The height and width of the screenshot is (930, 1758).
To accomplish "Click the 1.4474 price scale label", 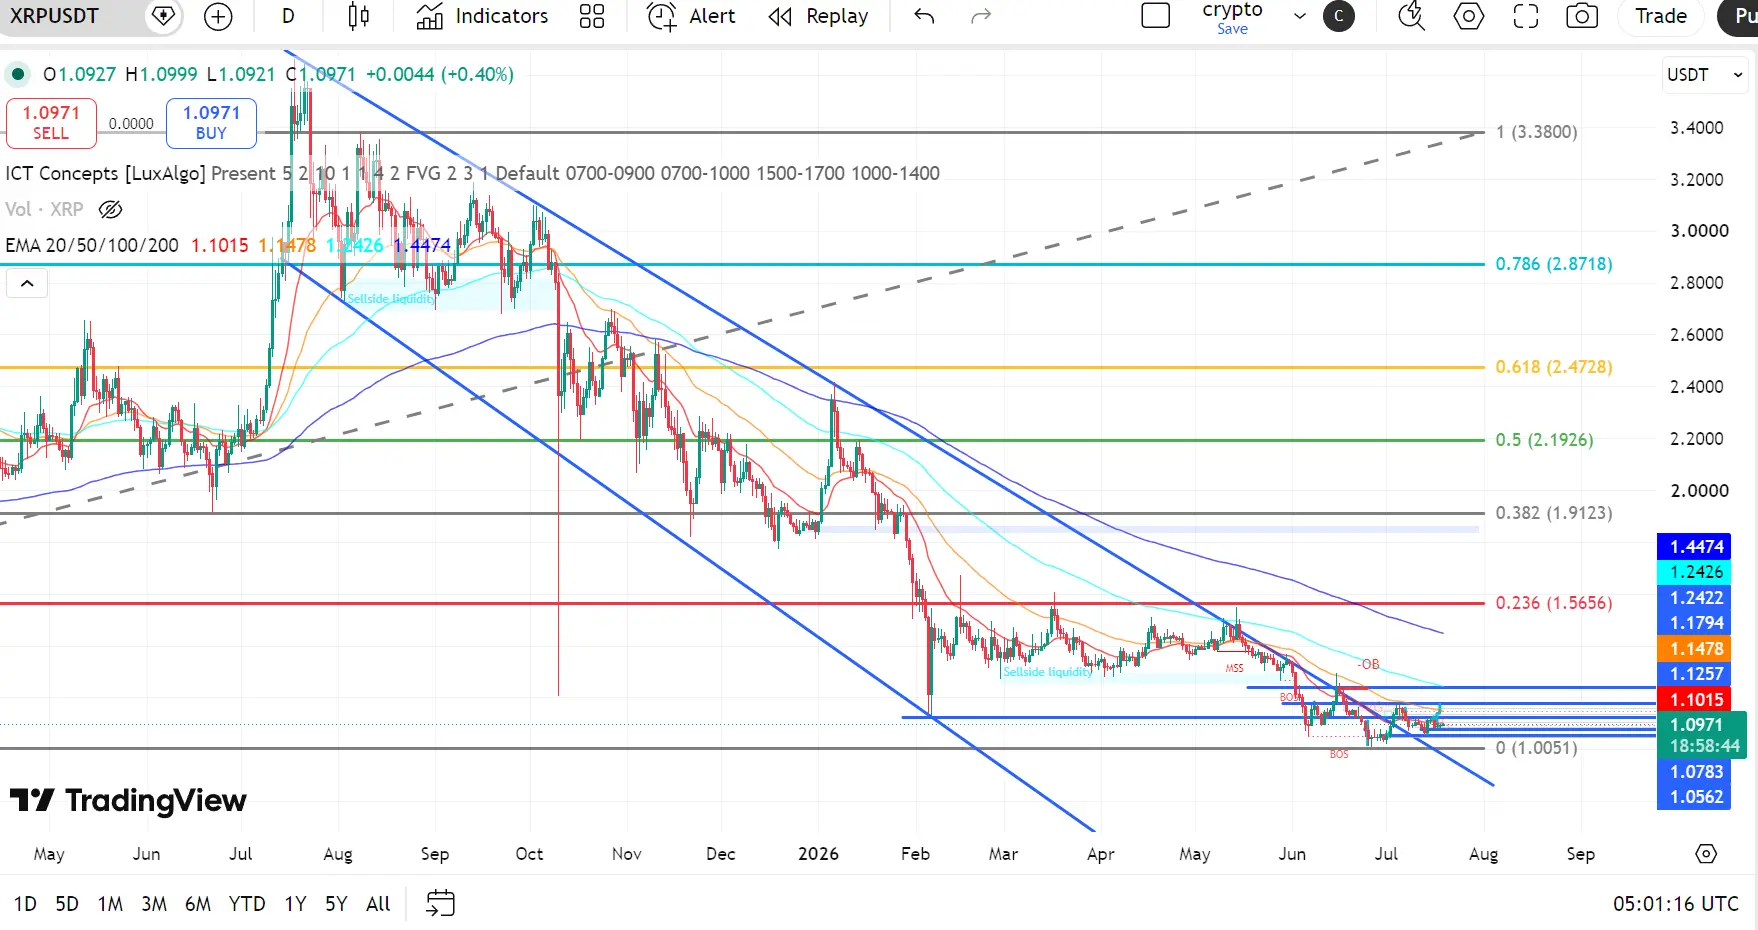I will (x=1694, y=547).
